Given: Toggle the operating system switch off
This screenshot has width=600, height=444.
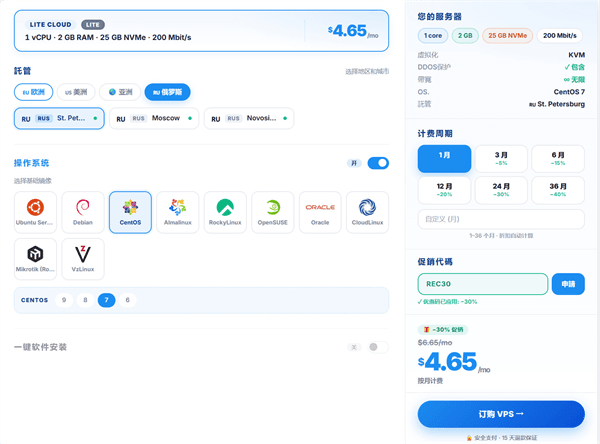Looking at the screenshot, I should click(x=378, y=163).
